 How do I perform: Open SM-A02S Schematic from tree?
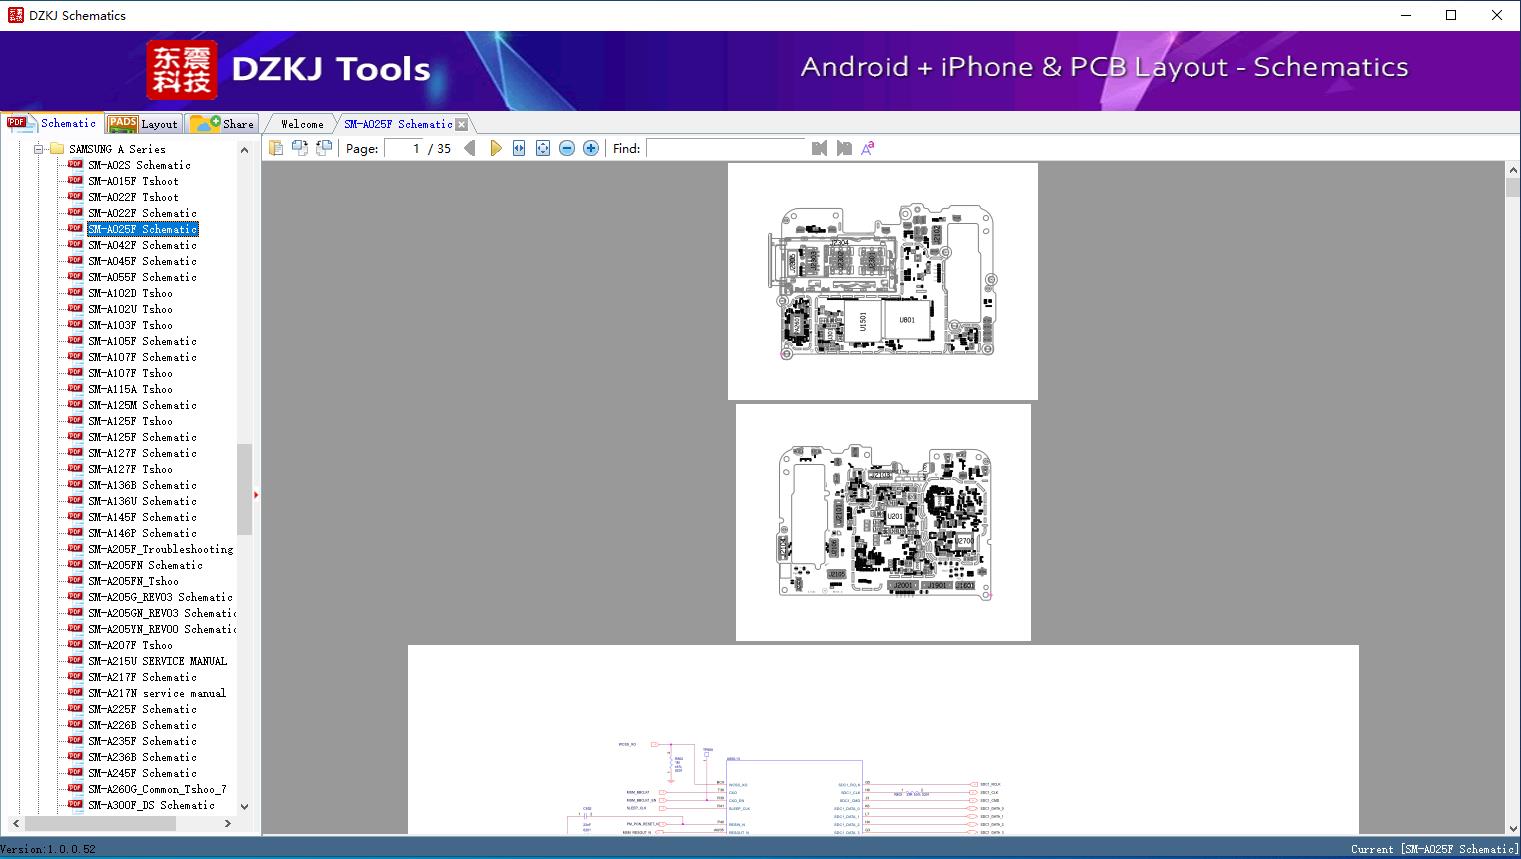point(139,165)
